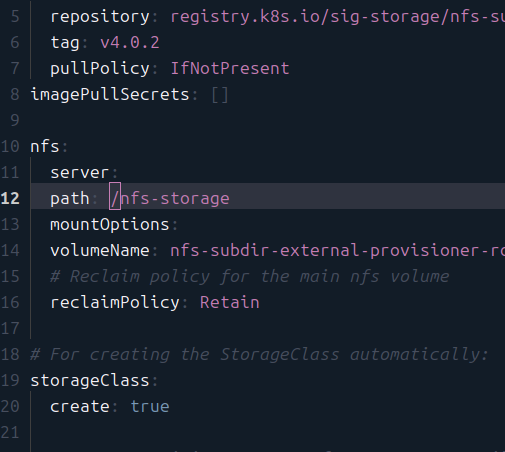The width and height of the screenshot is (505, 452).
Task: Click the empty line 9
Action: (x=267, y=120)
